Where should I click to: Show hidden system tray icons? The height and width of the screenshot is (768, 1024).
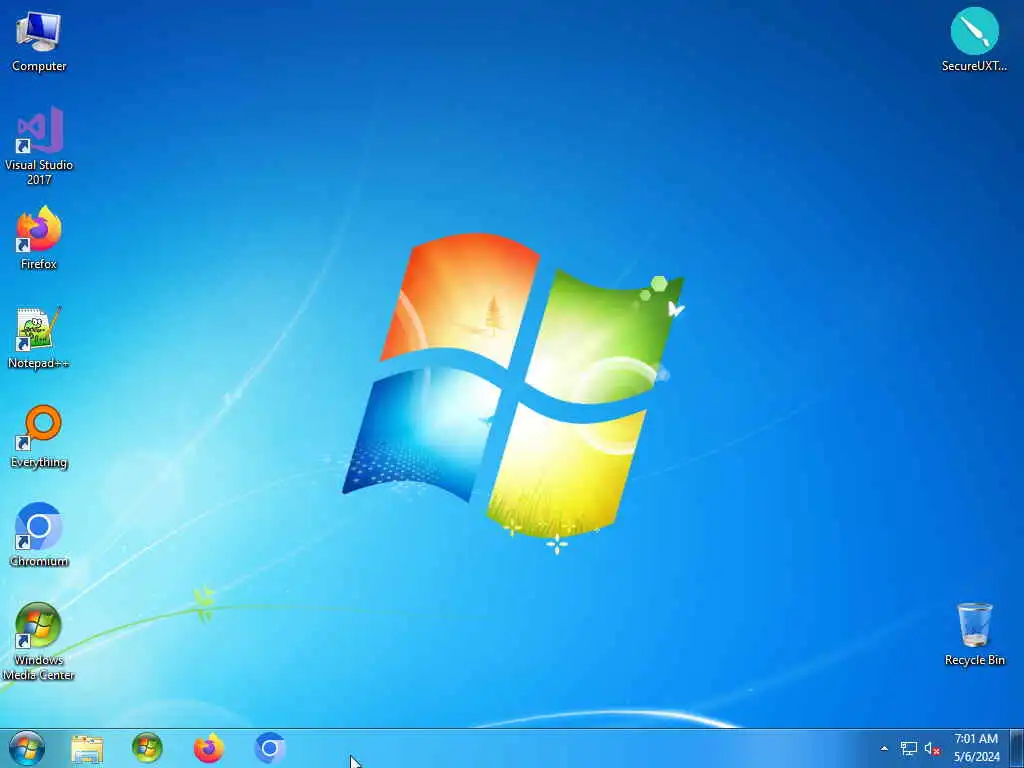point(884,748)
